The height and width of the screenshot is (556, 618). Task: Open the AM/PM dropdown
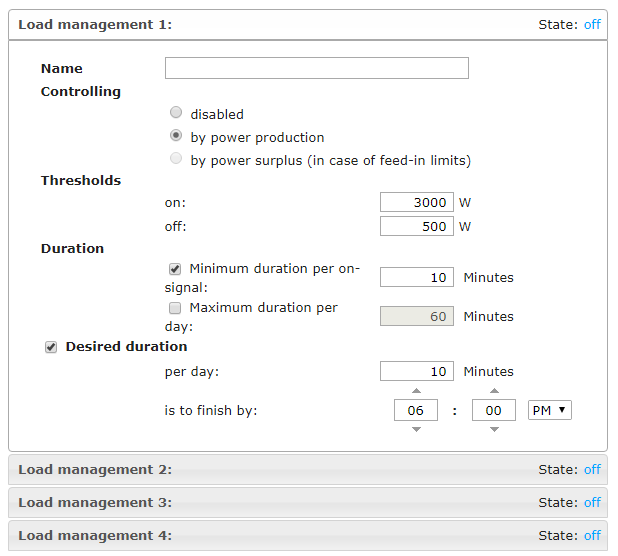tap(549, 410)
